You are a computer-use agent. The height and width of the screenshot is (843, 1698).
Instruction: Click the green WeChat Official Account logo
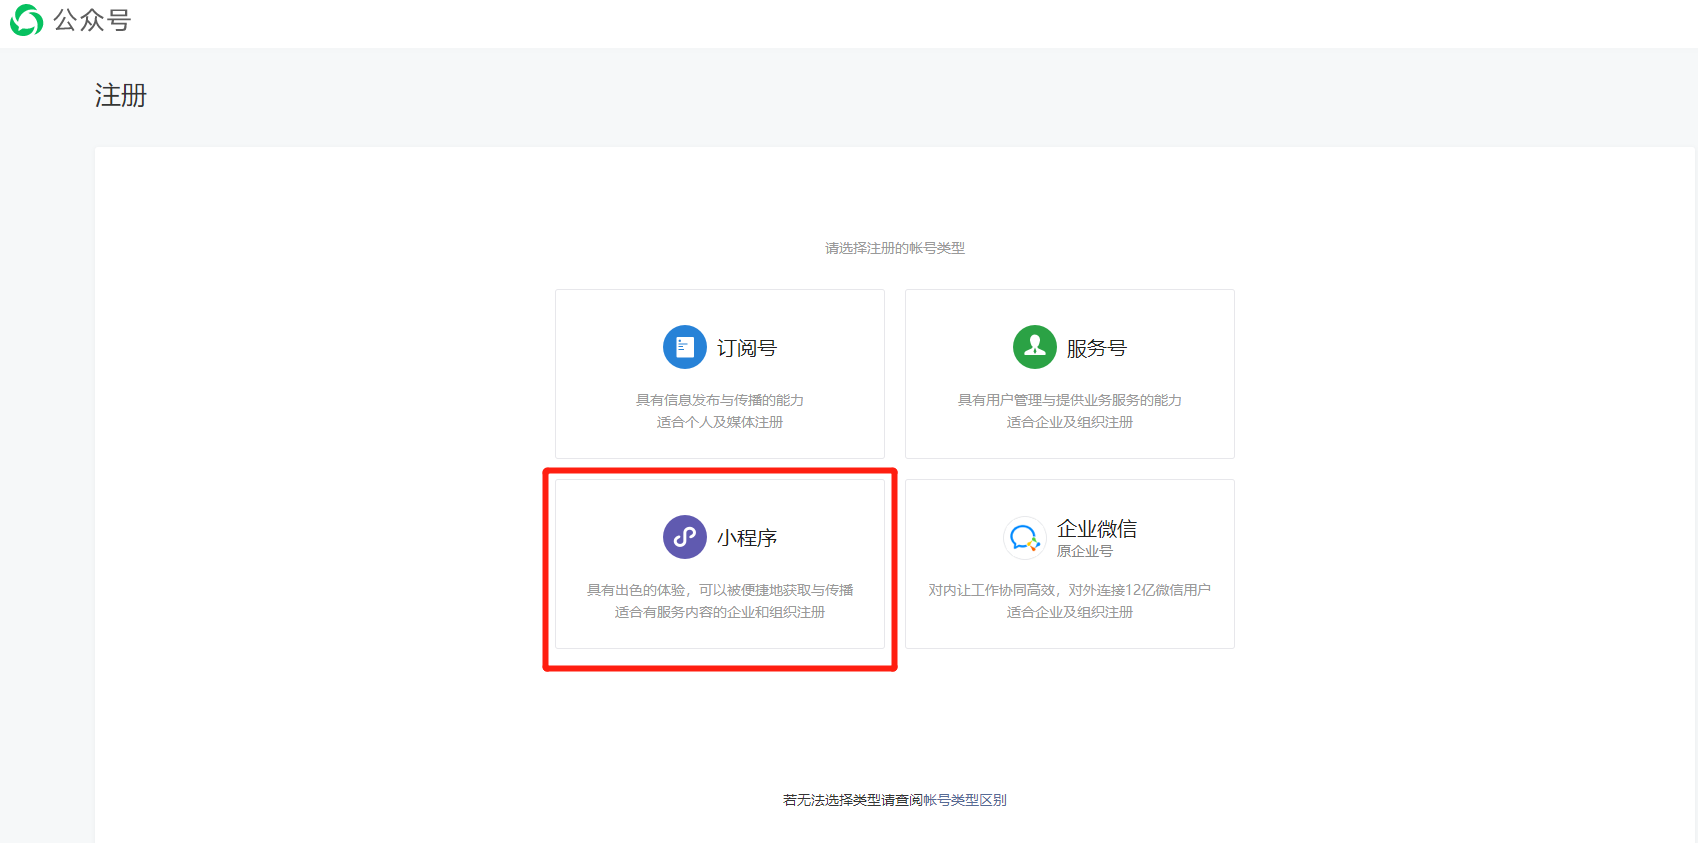tap(26, 20)
